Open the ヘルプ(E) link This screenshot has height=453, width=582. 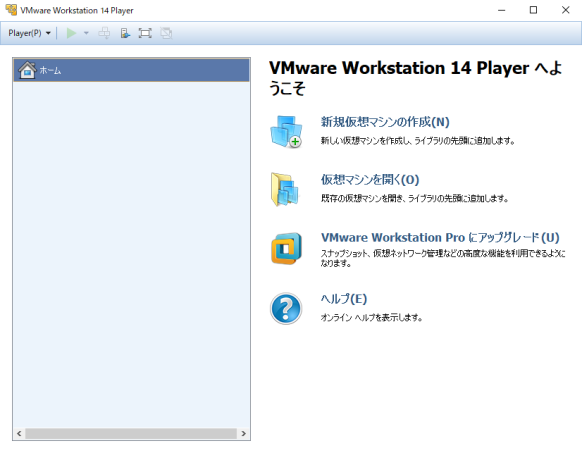pyautogui.click(x=344, y=299)
